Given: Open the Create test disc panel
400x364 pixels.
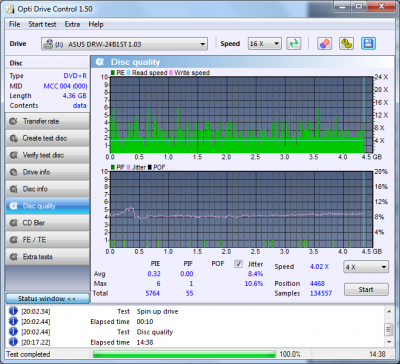Looking at the screenshot, I should pyautogui.click(x=47, y=138).
